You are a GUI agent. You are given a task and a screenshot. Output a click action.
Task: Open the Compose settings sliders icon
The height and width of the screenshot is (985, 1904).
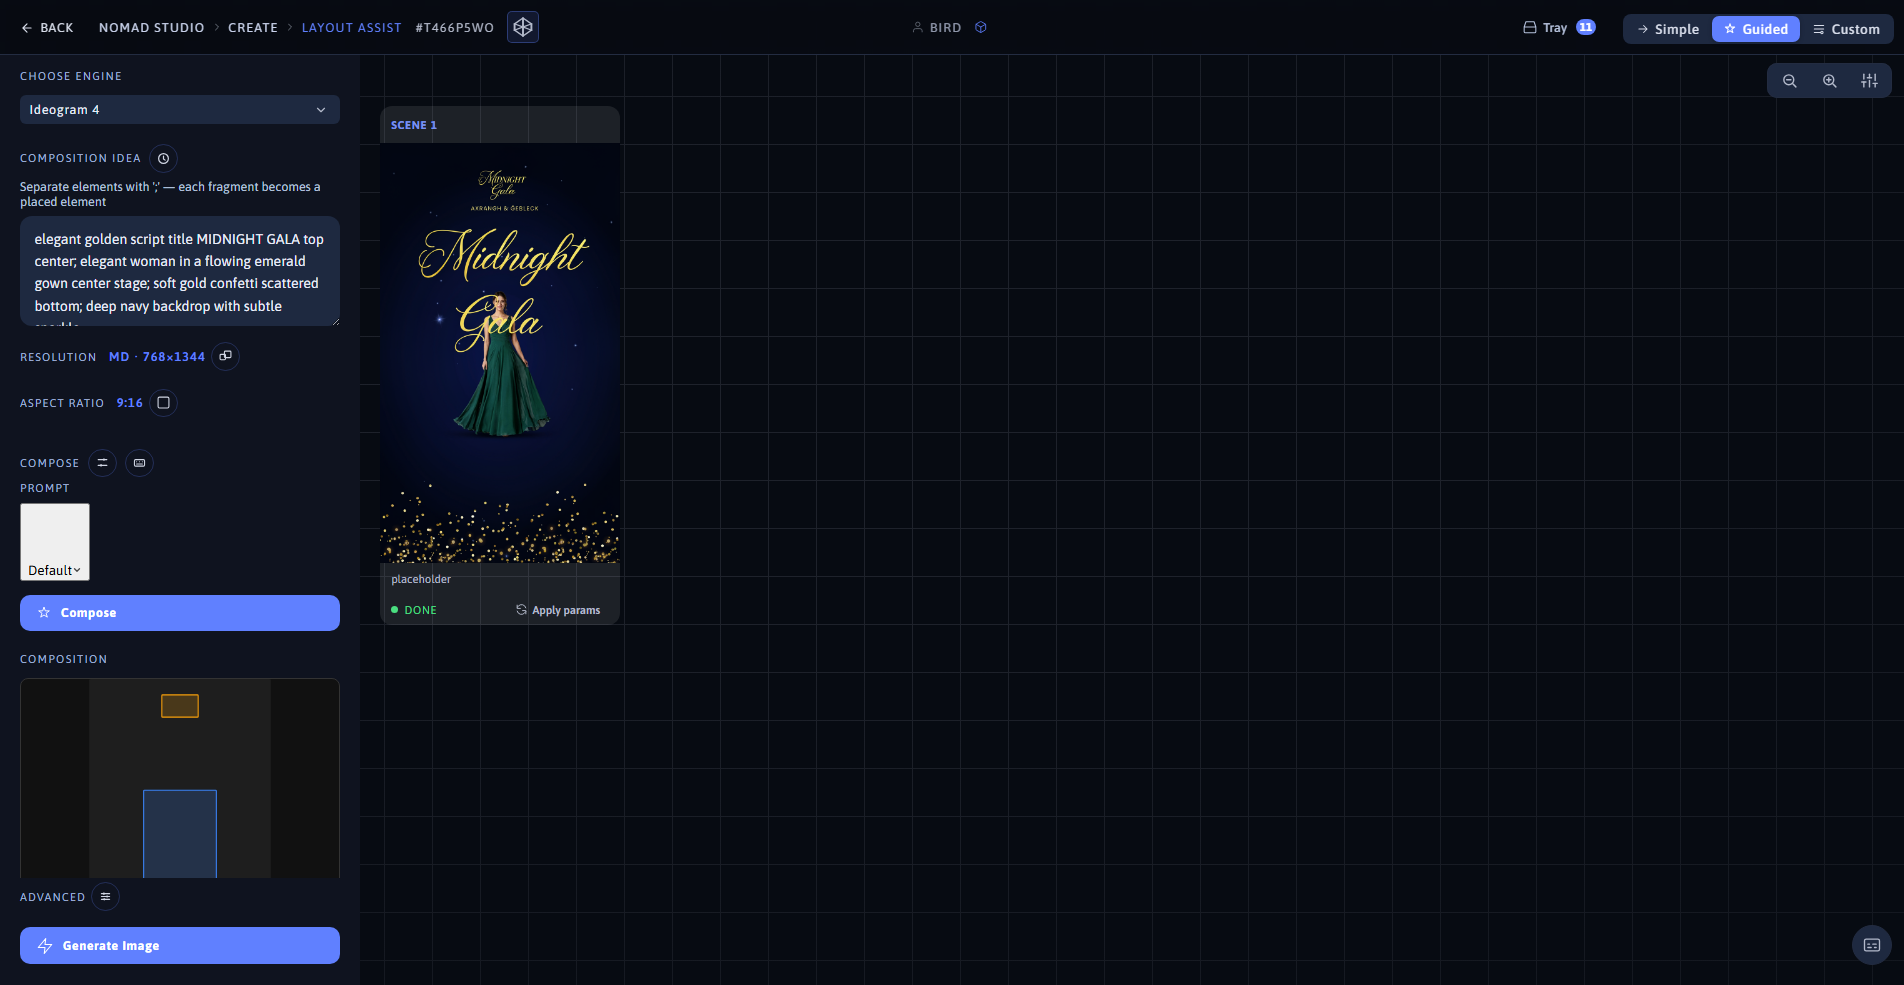tap(102, 463)
